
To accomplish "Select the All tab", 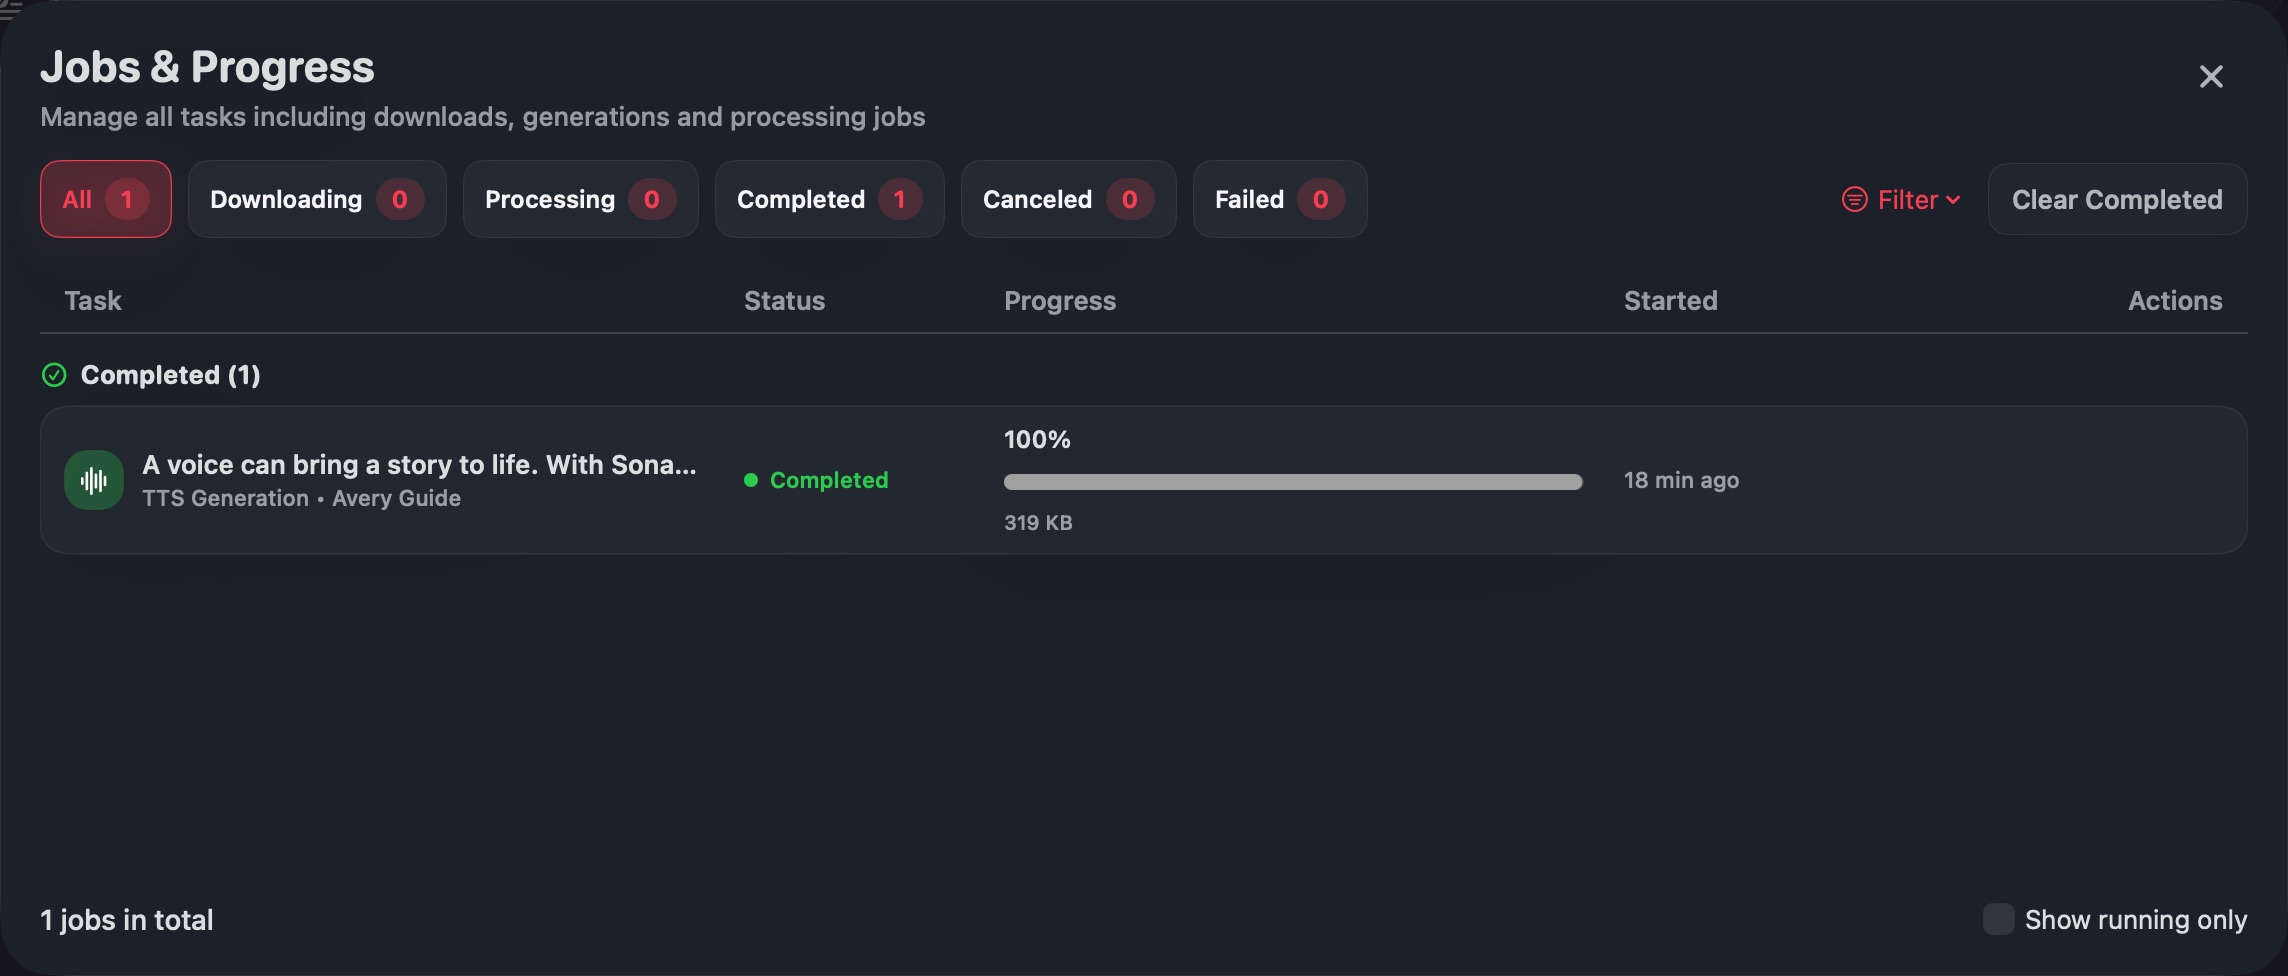I will pyautogui.click(x=106, y=199).
